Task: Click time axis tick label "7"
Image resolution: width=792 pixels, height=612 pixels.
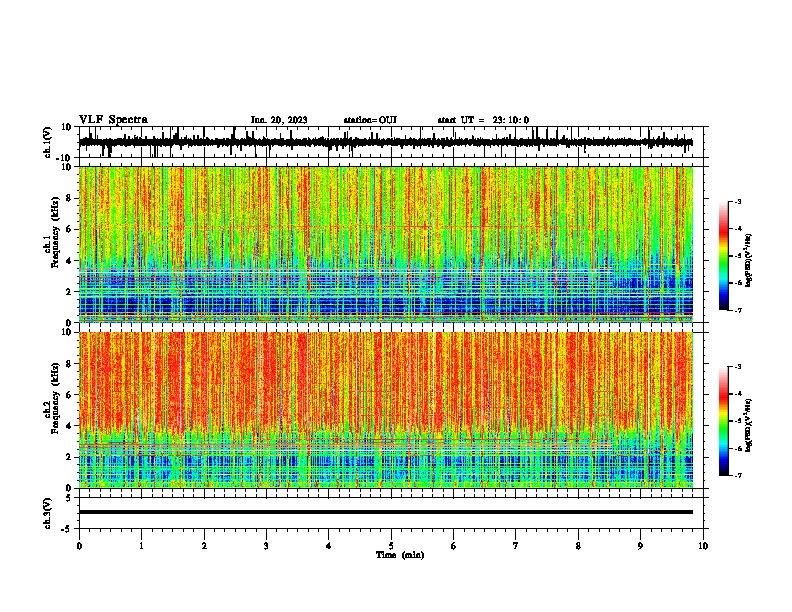Action: [x=516, y=546]
